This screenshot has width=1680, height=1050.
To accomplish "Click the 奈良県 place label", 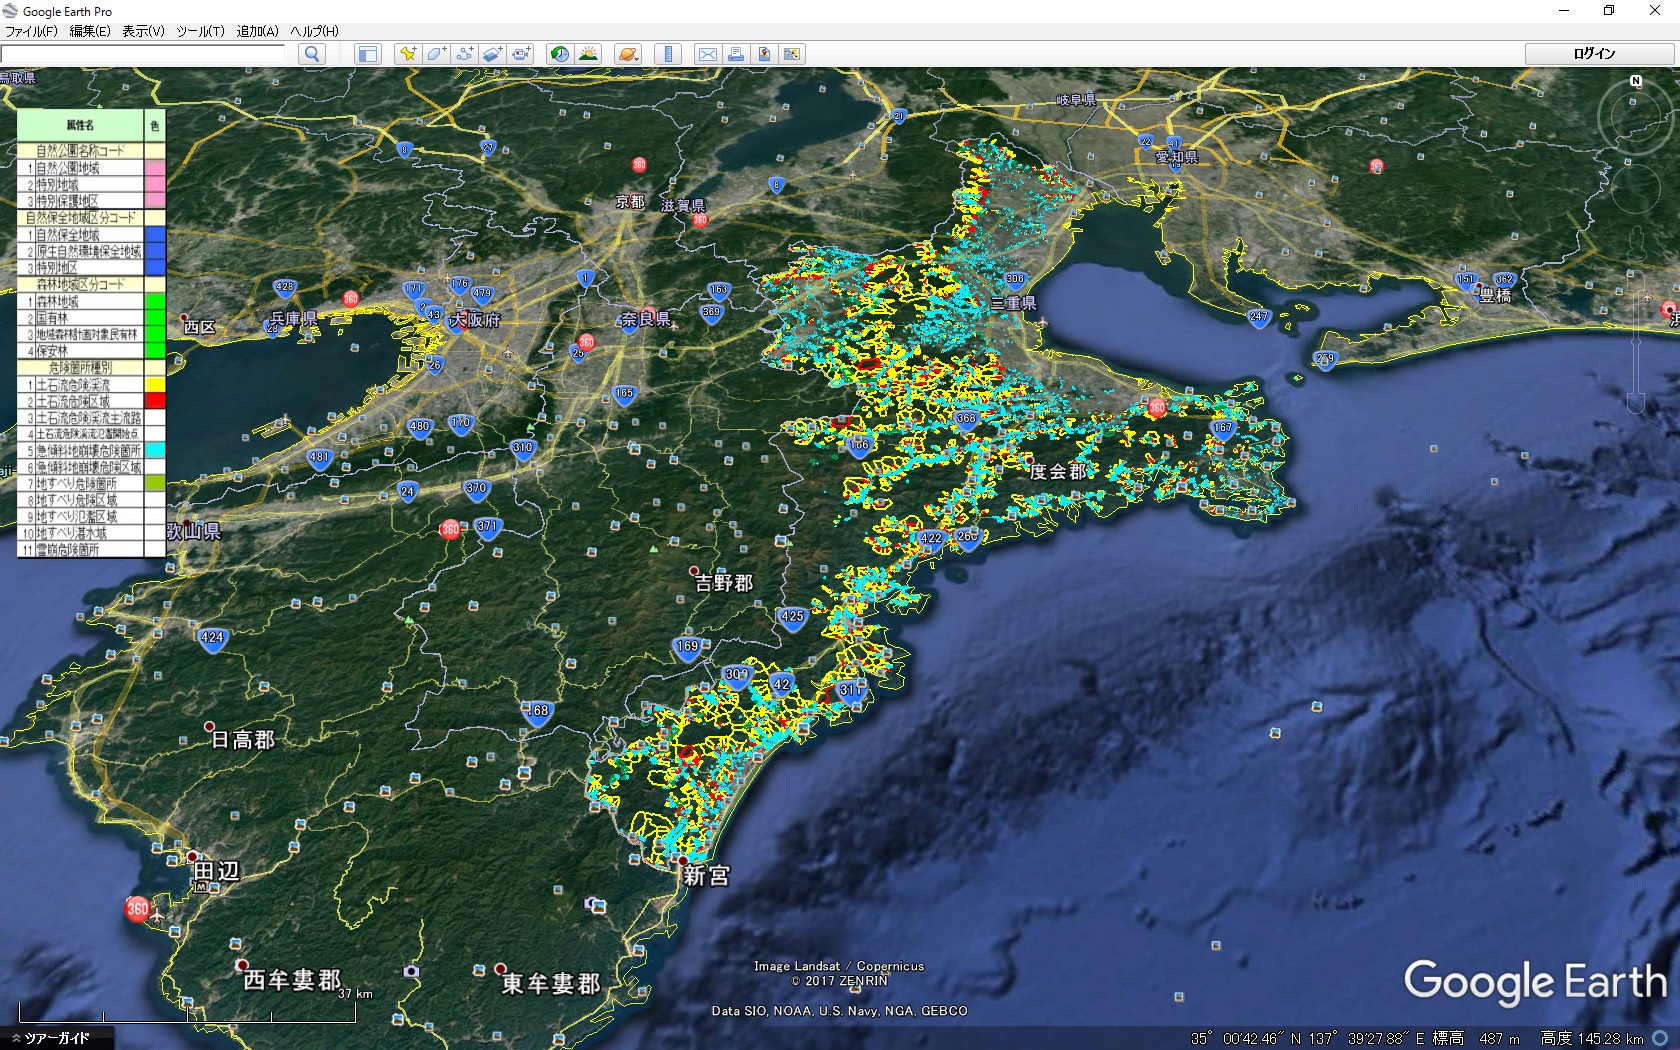I will tap(646, 320).
